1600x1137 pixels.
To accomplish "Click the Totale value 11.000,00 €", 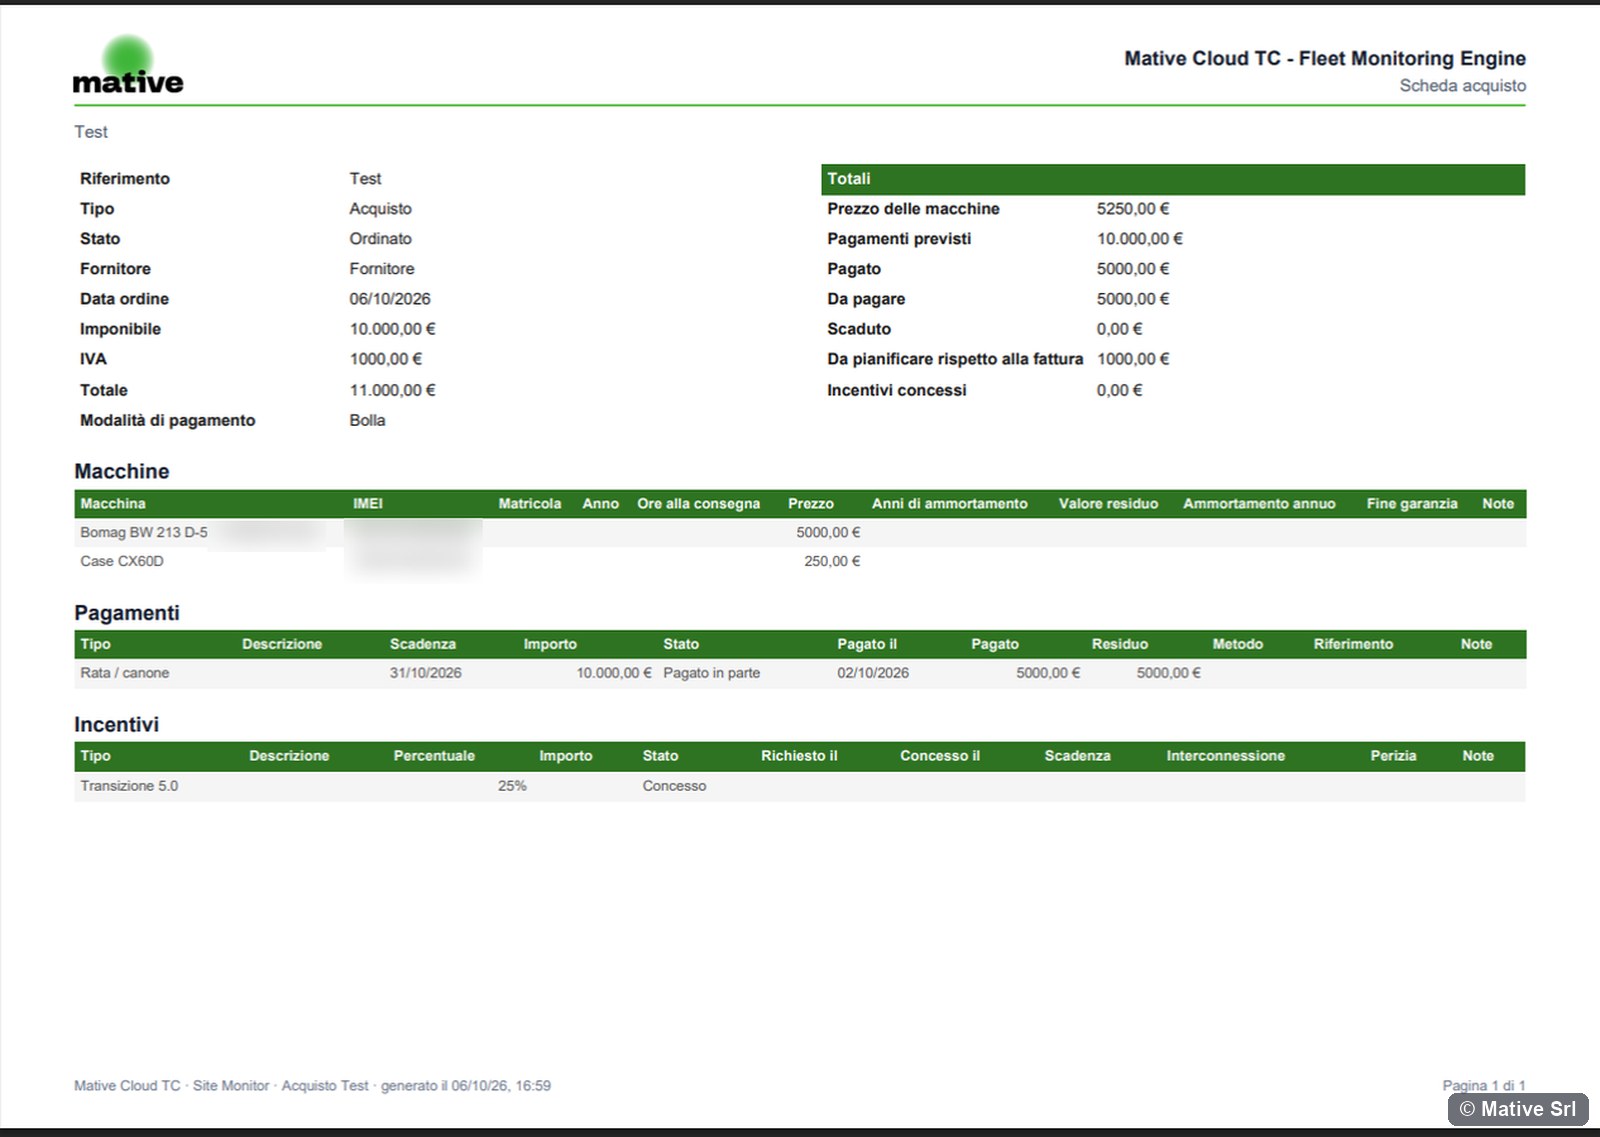I will click(x=392, y=390).
